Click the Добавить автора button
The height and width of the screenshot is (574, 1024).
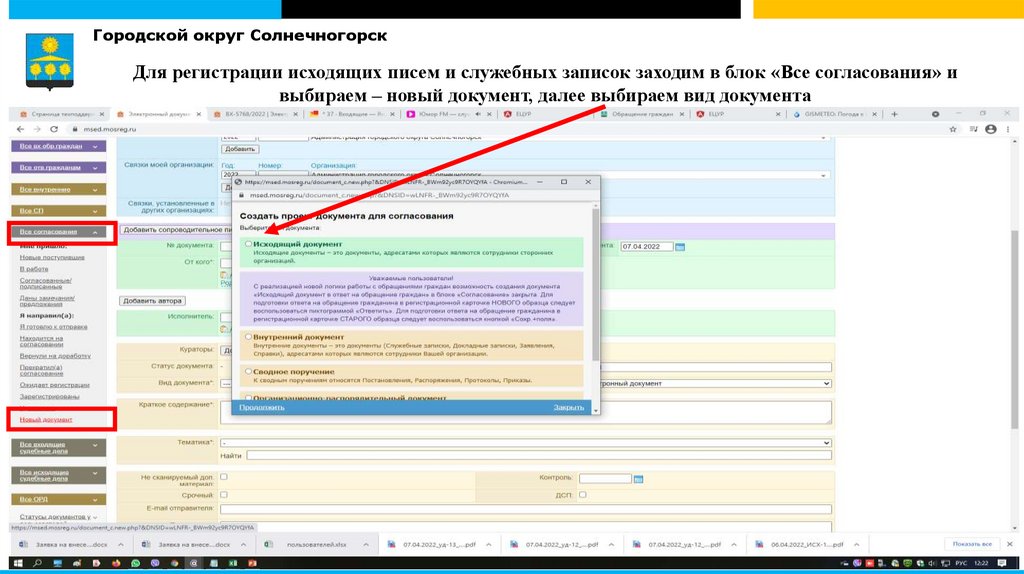[153, 301]
